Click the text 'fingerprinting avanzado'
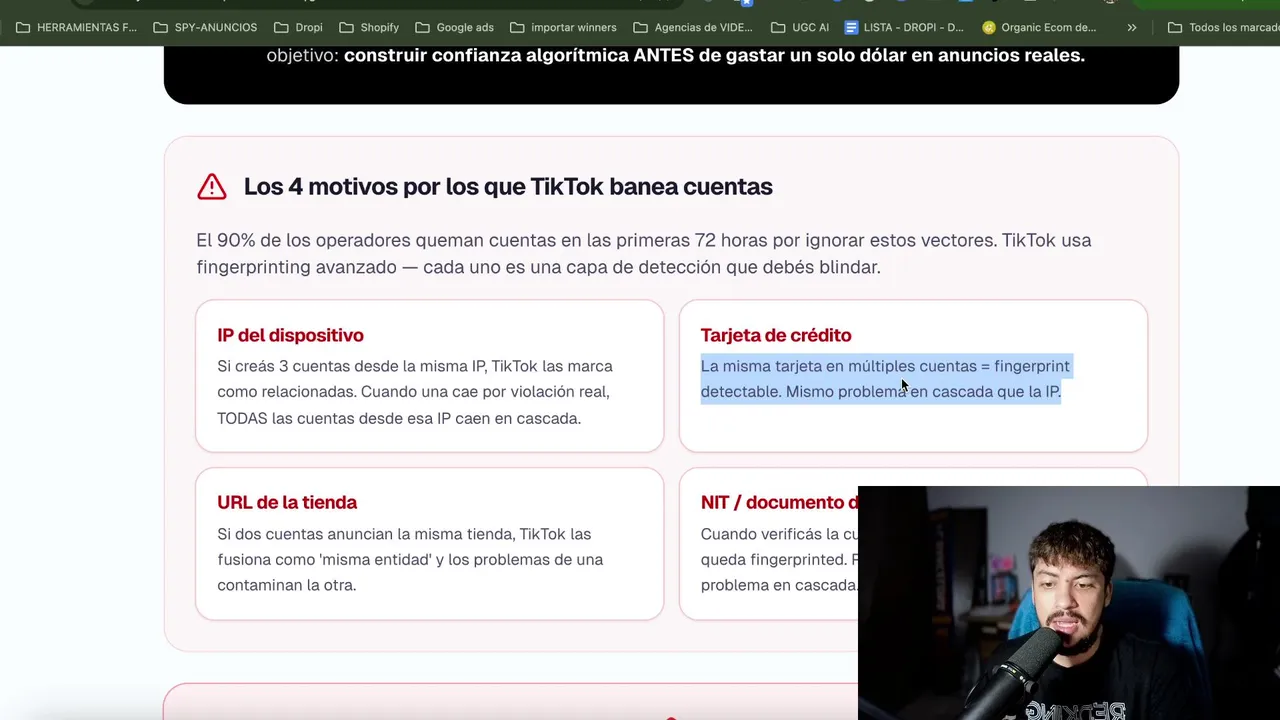The width and height of the screenshot is (1280, 720). point(295,267)
